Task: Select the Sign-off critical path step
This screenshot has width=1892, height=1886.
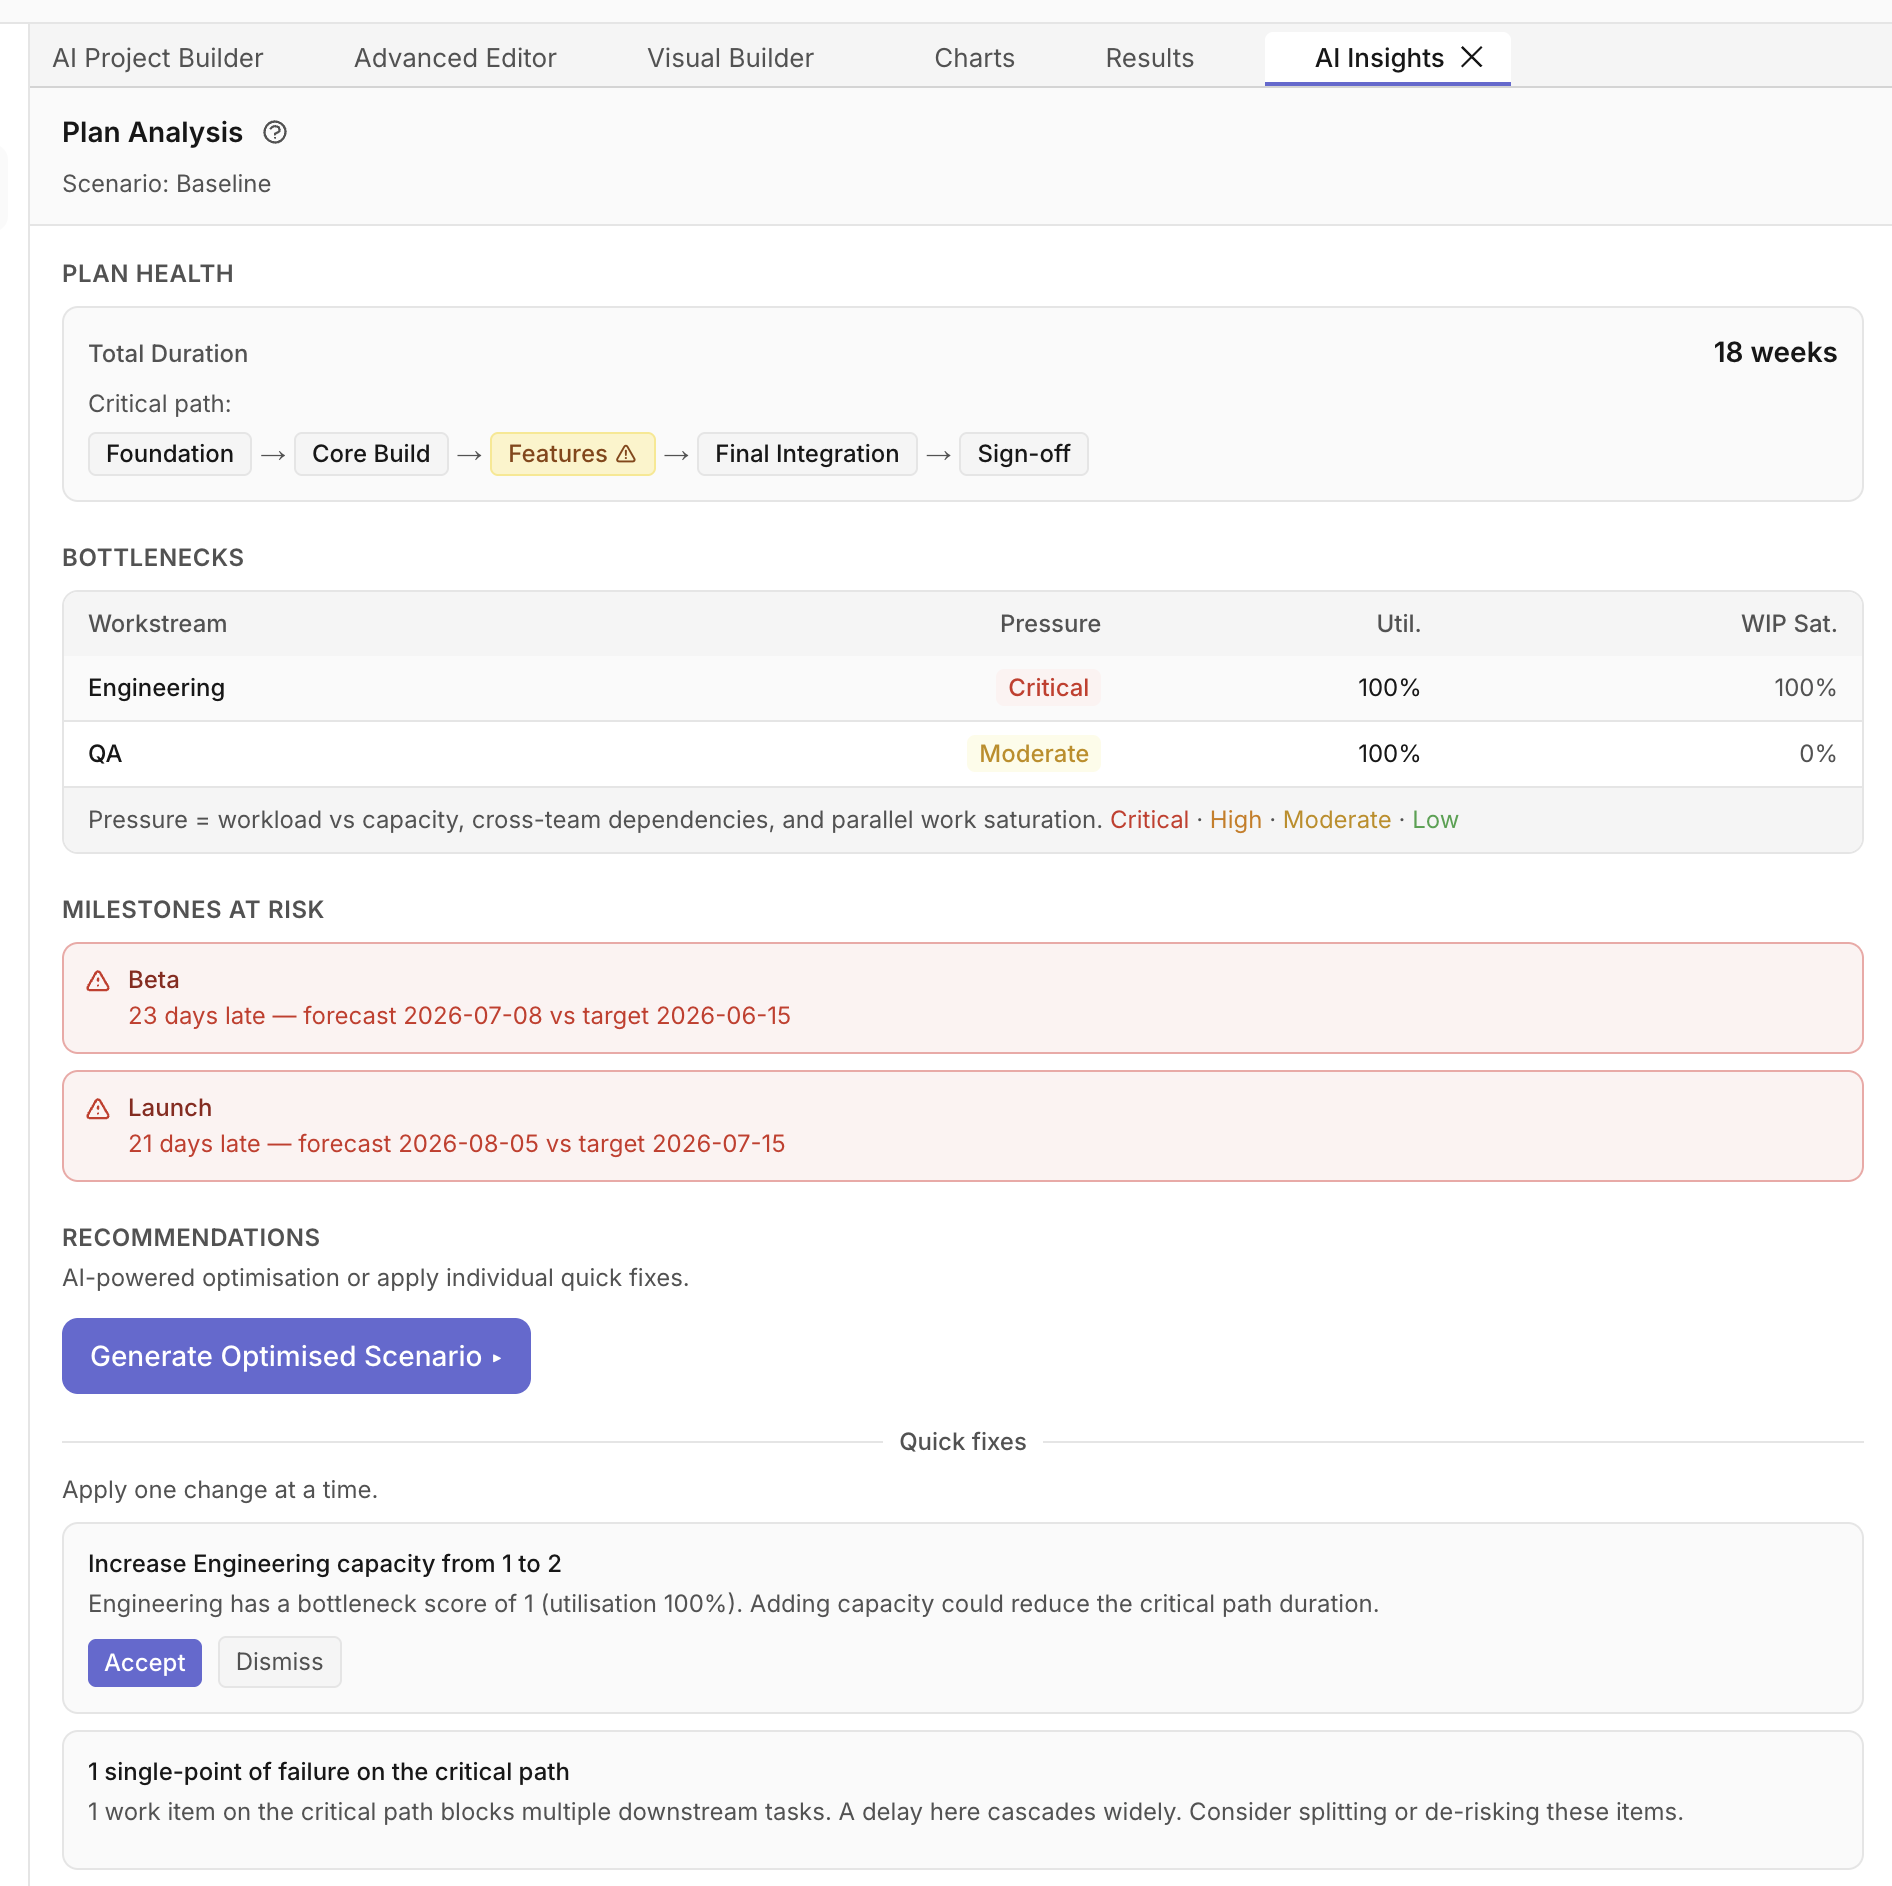Action: [x=1023, y=453]
